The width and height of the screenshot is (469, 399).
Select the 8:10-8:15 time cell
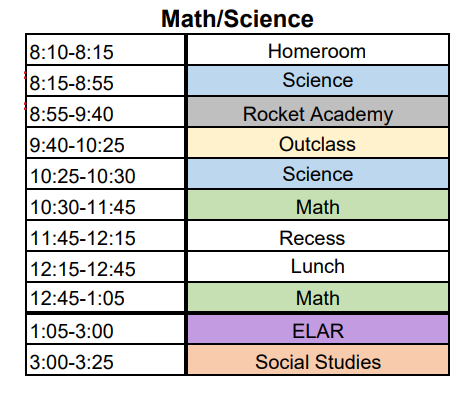(x=105, y=50)
